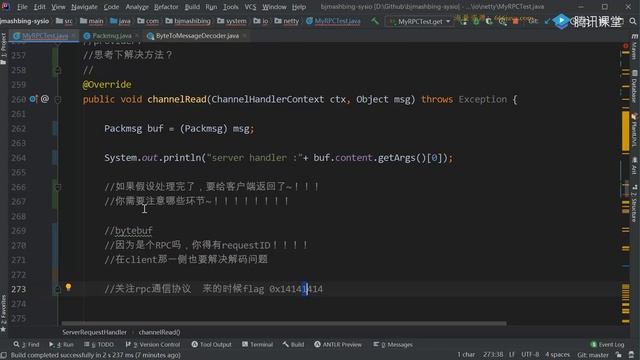
Task: Click com package in breadcrumb
Action: (x=148, y=21)
